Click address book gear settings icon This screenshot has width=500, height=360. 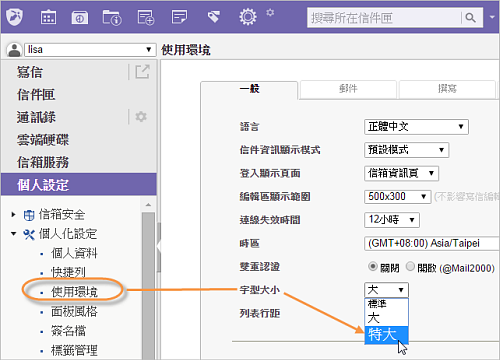pyautogui.click(x=141, y=117)
